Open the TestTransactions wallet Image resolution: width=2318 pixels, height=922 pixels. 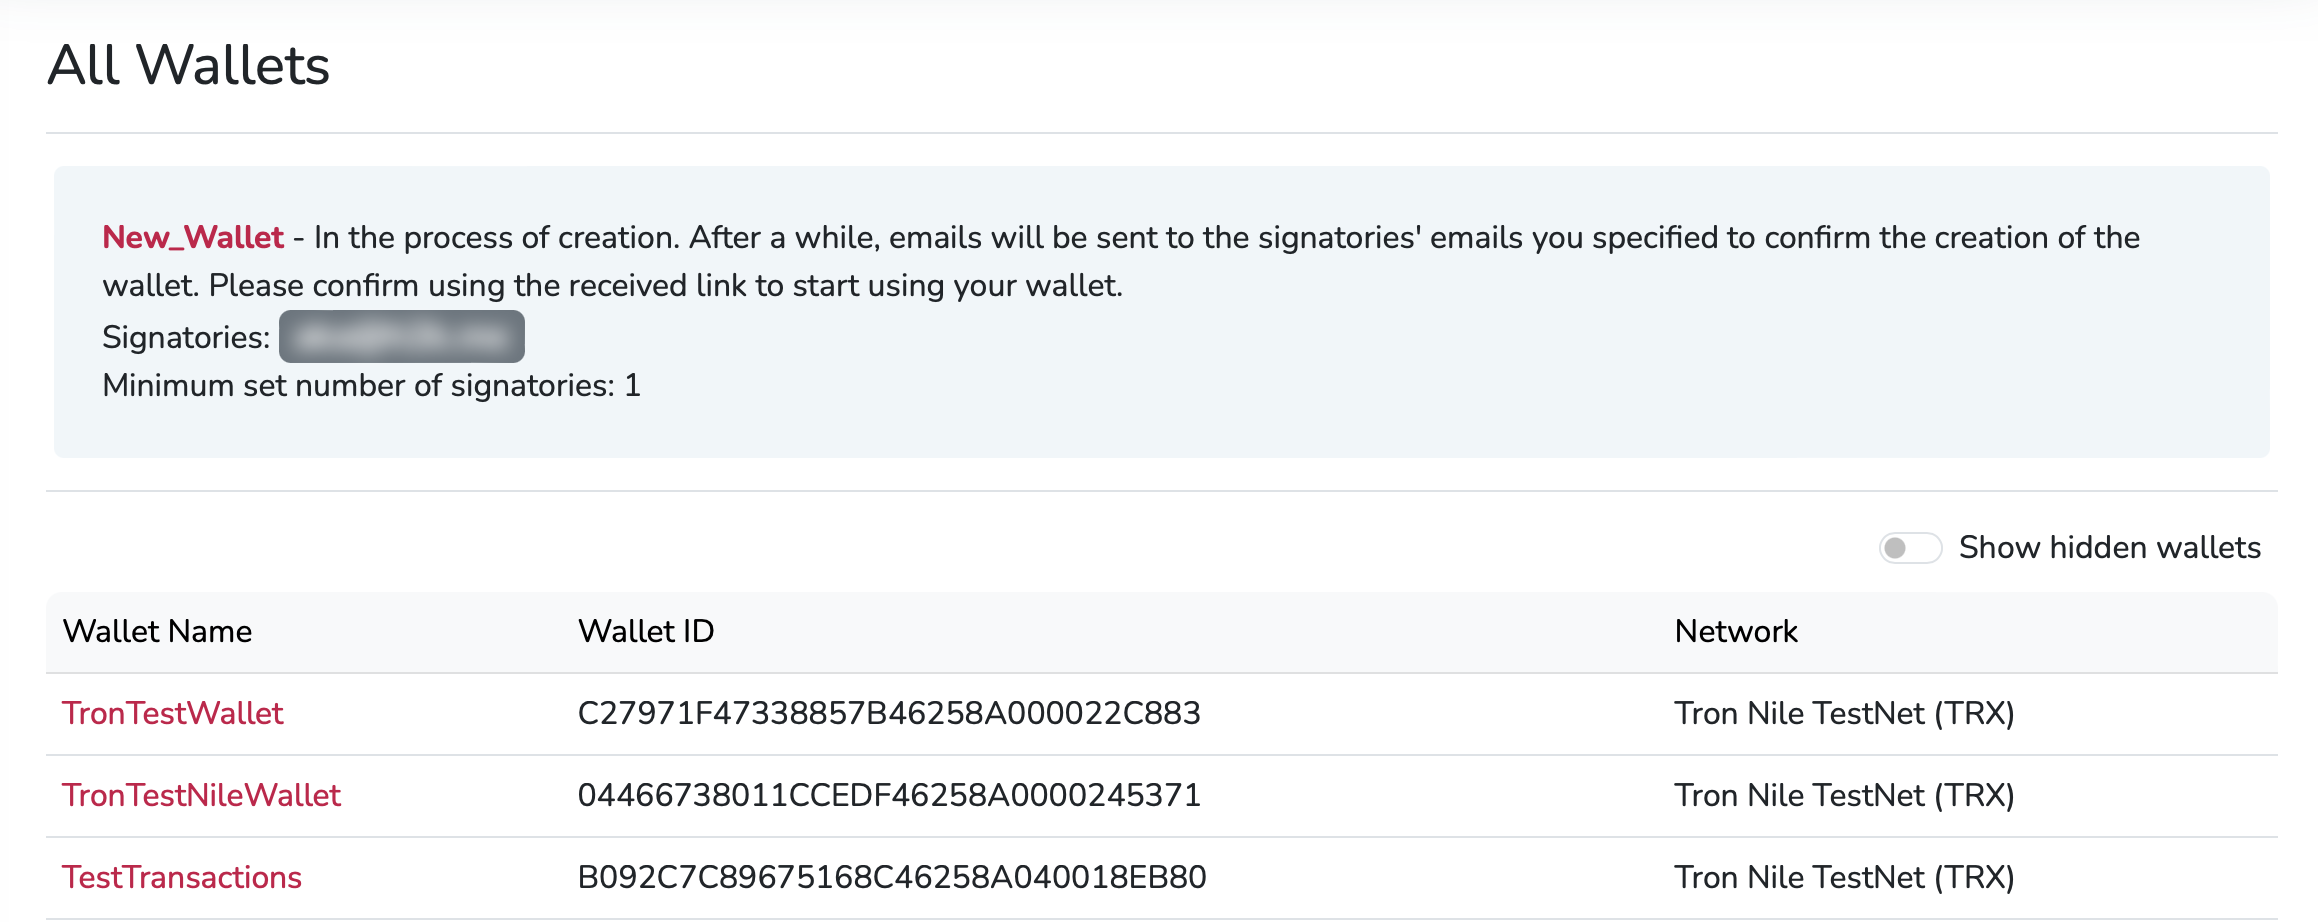click(x=182, y=878)
